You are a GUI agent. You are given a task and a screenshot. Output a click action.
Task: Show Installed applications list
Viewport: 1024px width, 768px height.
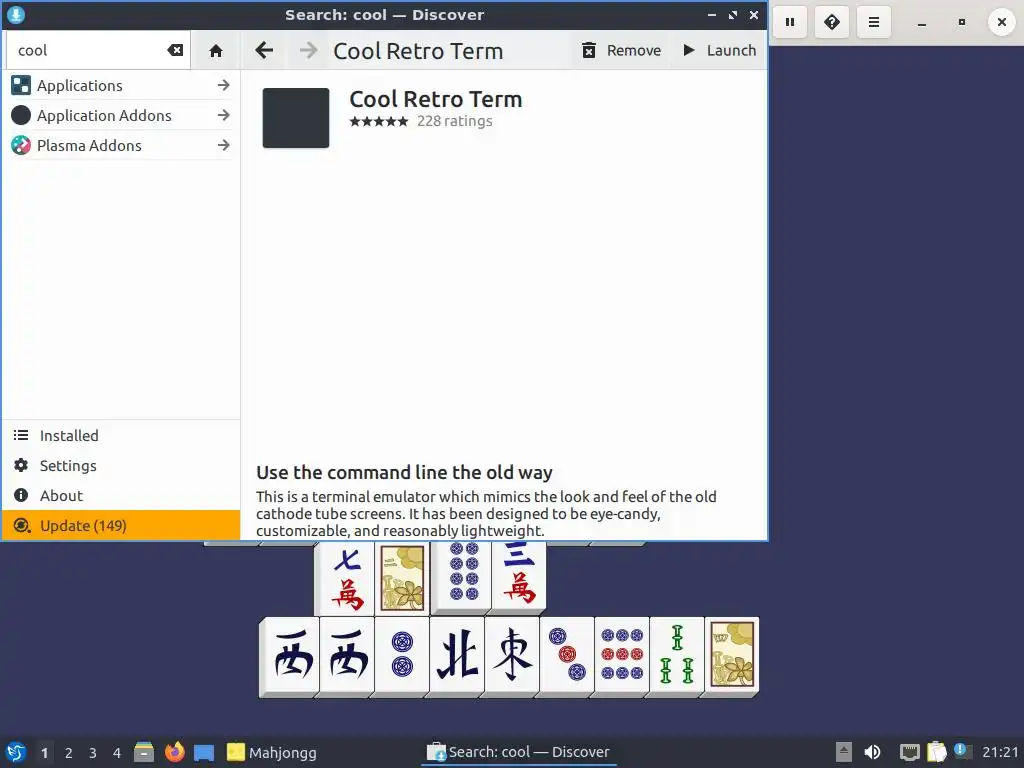[x=121, y=436]
